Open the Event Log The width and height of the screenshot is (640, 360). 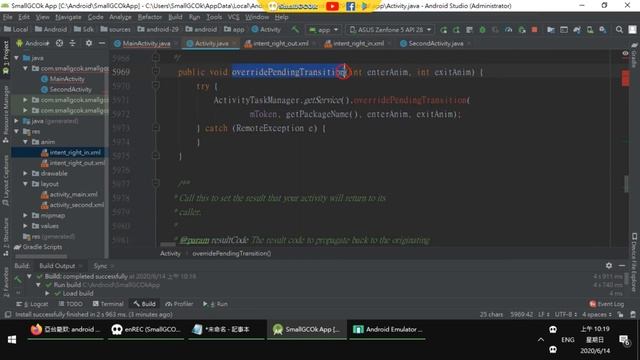607,304
